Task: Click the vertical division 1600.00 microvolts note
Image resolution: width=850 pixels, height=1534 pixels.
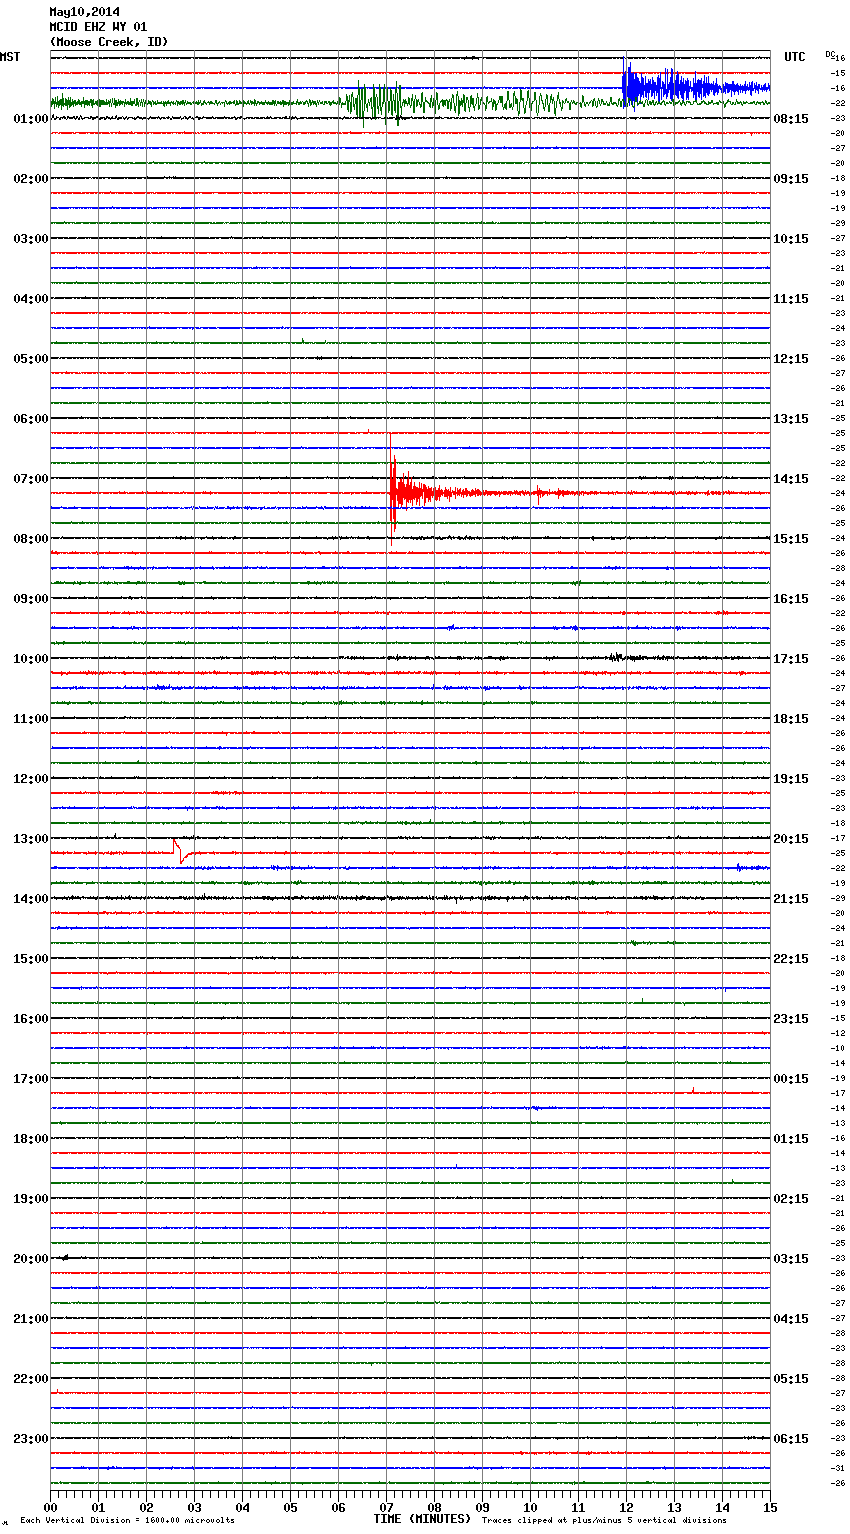Action: 127,1521
